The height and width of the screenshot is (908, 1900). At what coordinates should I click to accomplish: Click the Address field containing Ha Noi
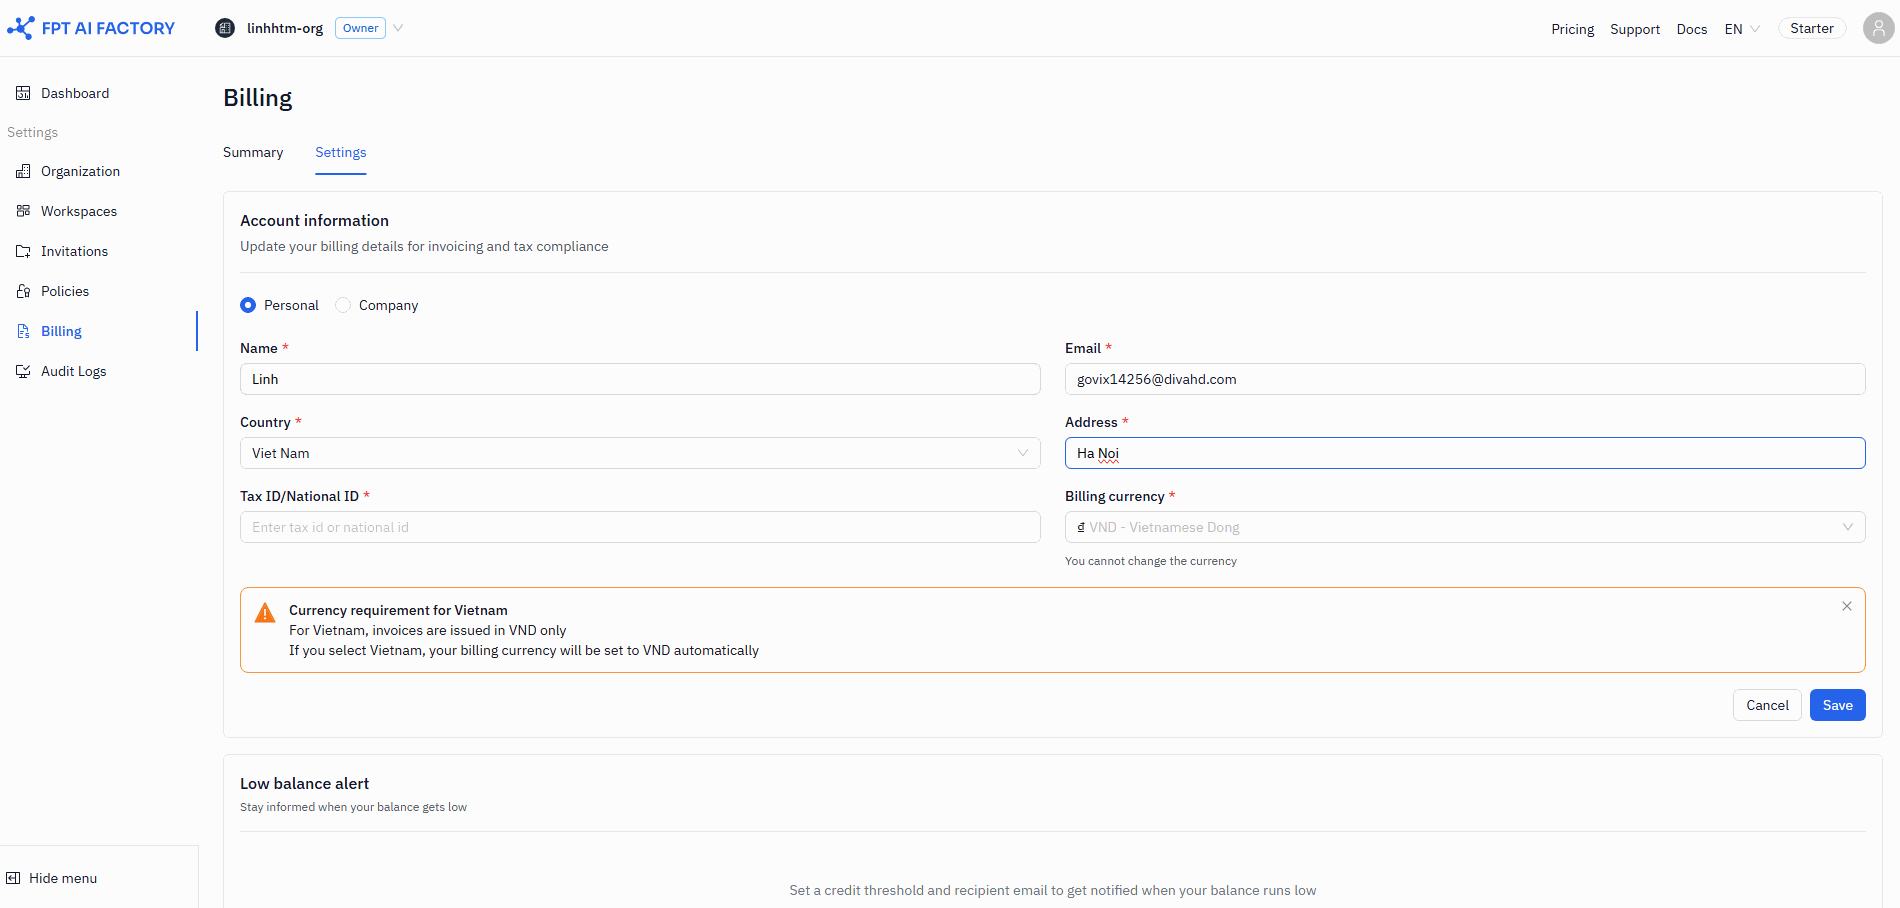coord(1465,453)
